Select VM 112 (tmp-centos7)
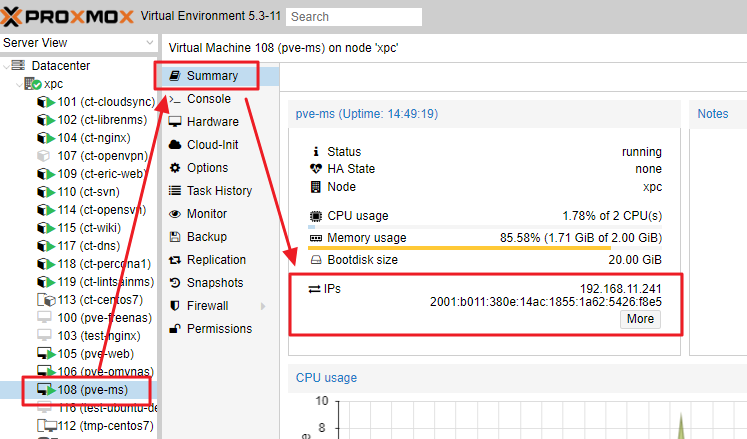The image size is (747, 439). 105,426
